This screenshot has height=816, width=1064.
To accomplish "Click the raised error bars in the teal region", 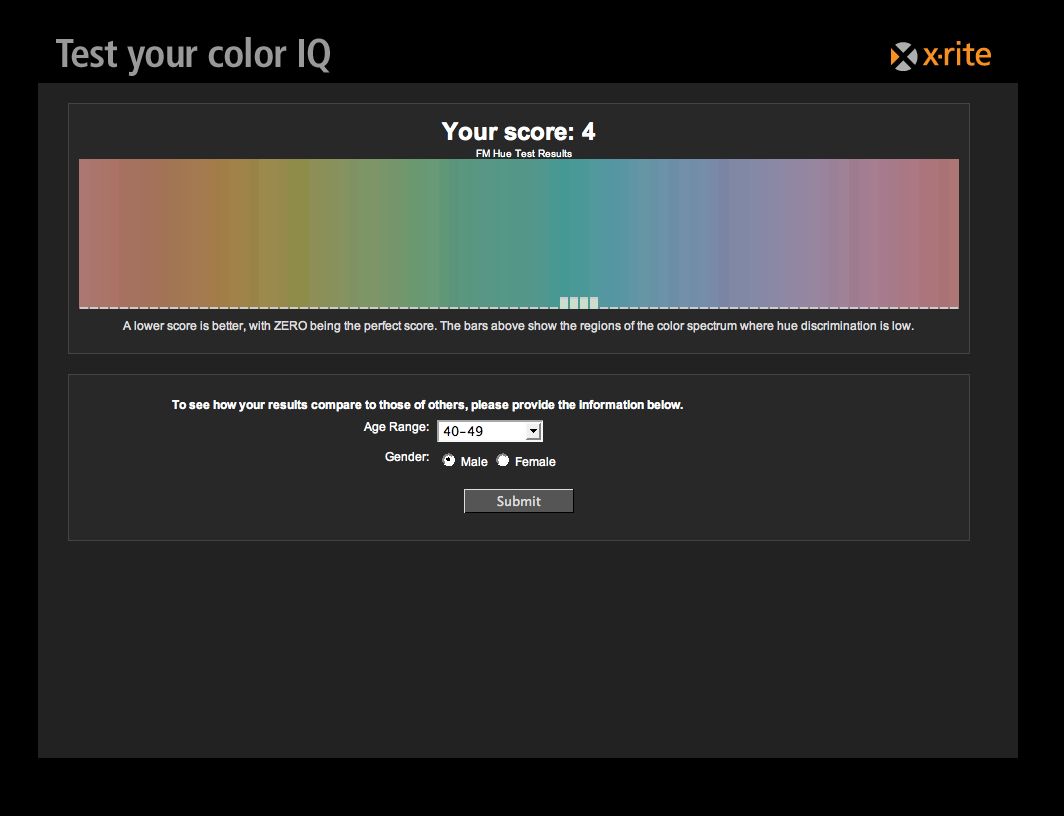I will 579,303.
